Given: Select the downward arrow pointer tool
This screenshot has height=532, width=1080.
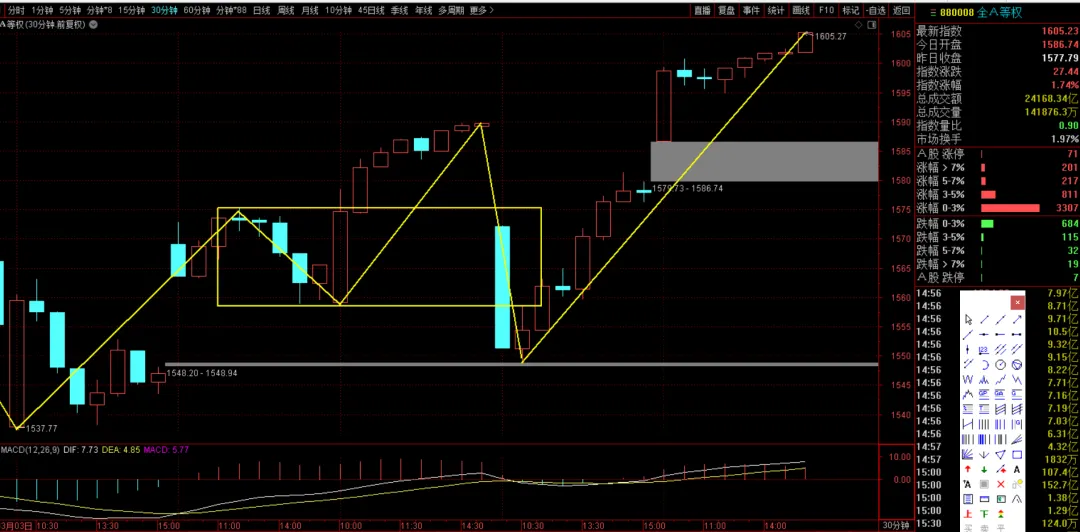Looking at the screenshot, I should tap(984, 454).
